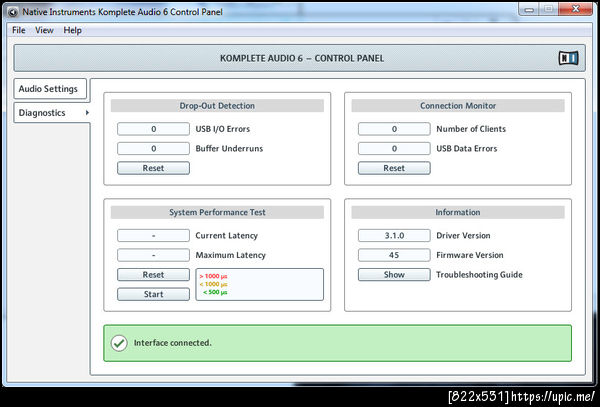Image resolution: width=600 pixels, height=407 pixels.
Task: Click the 'Interface connected.' status message
Action: click(x=172, y=343)
